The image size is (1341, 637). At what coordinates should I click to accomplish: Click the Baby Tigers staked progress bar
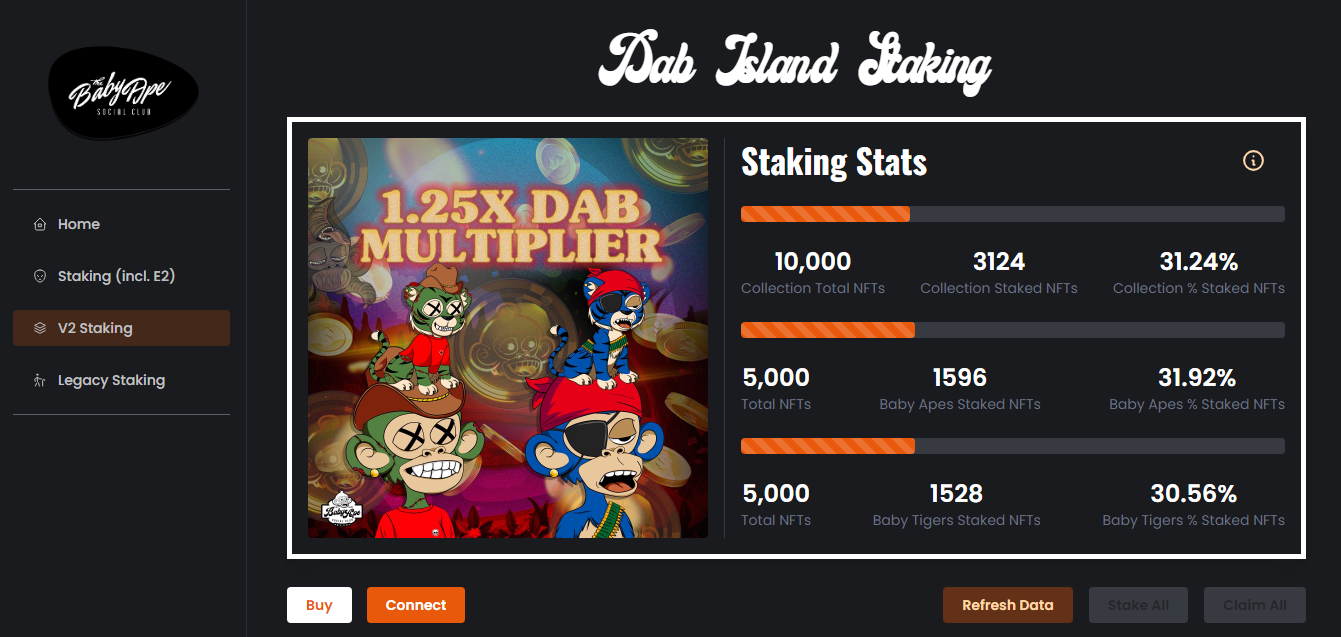(x=1012, y=446)
